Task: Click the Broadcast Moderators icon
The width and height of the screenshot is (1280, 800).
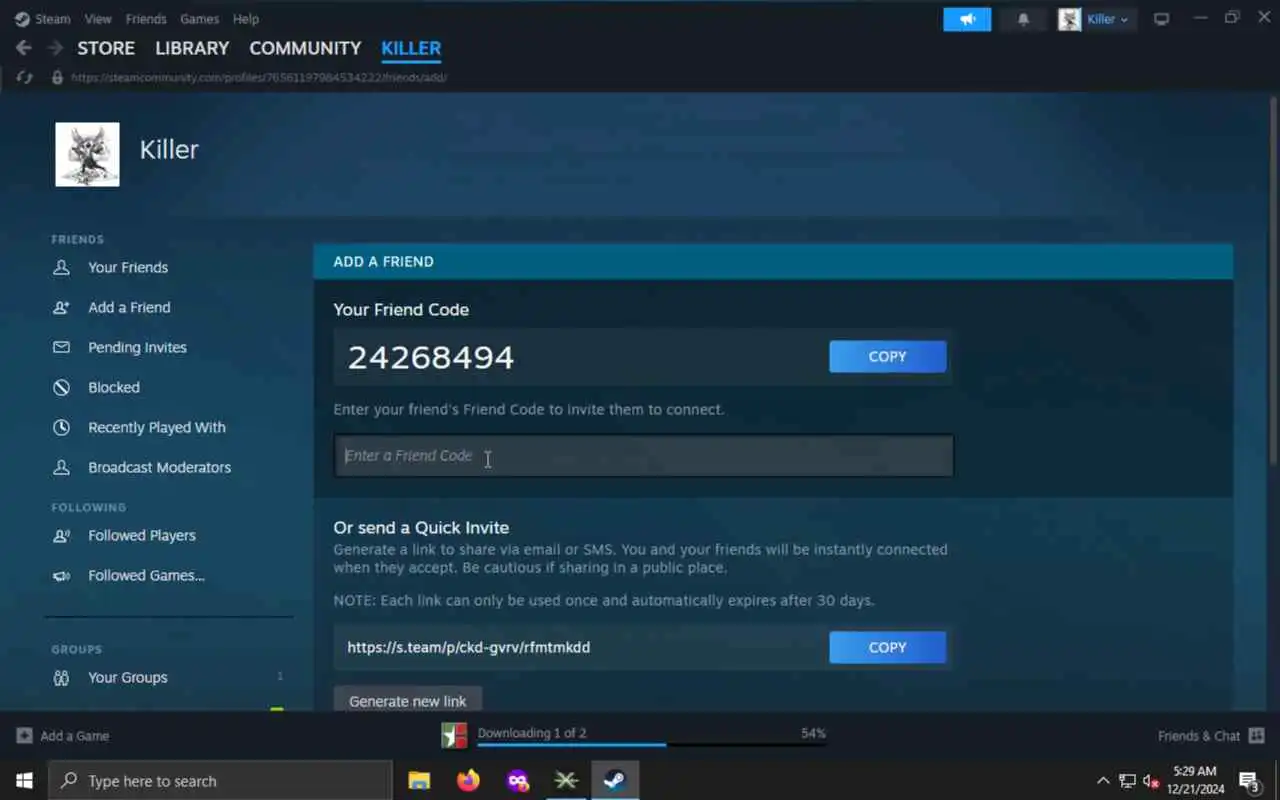Action: tap(62, 467)
